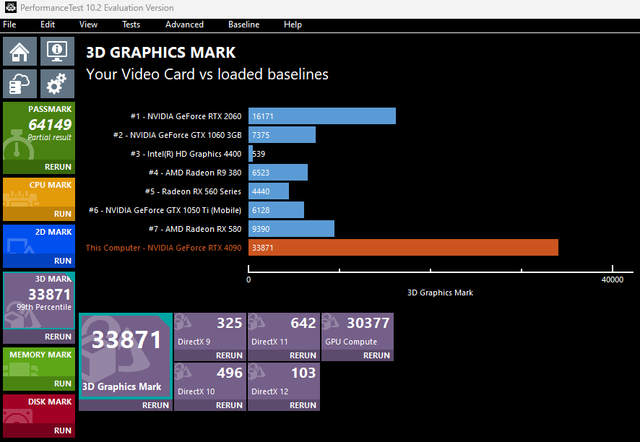Select the GPU Compute result tile
Image resolution: width=640 pixels, height=442 pixels.
[358, 331]
